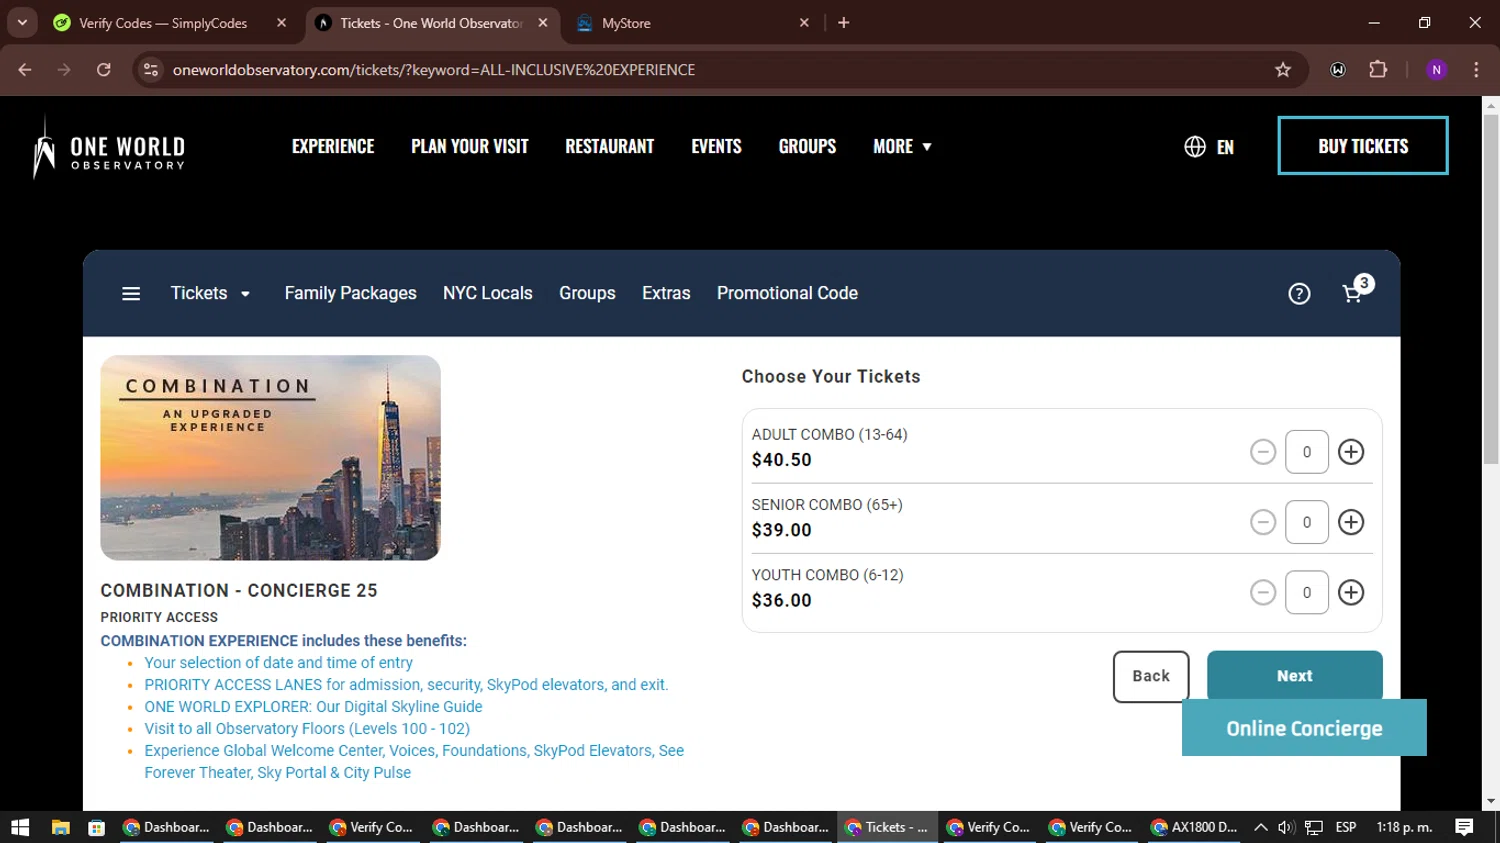Open the AX1800 taskbar window
Image resolution: width=1500 pixels, height=843 pixels.
tap(1194, 827)
